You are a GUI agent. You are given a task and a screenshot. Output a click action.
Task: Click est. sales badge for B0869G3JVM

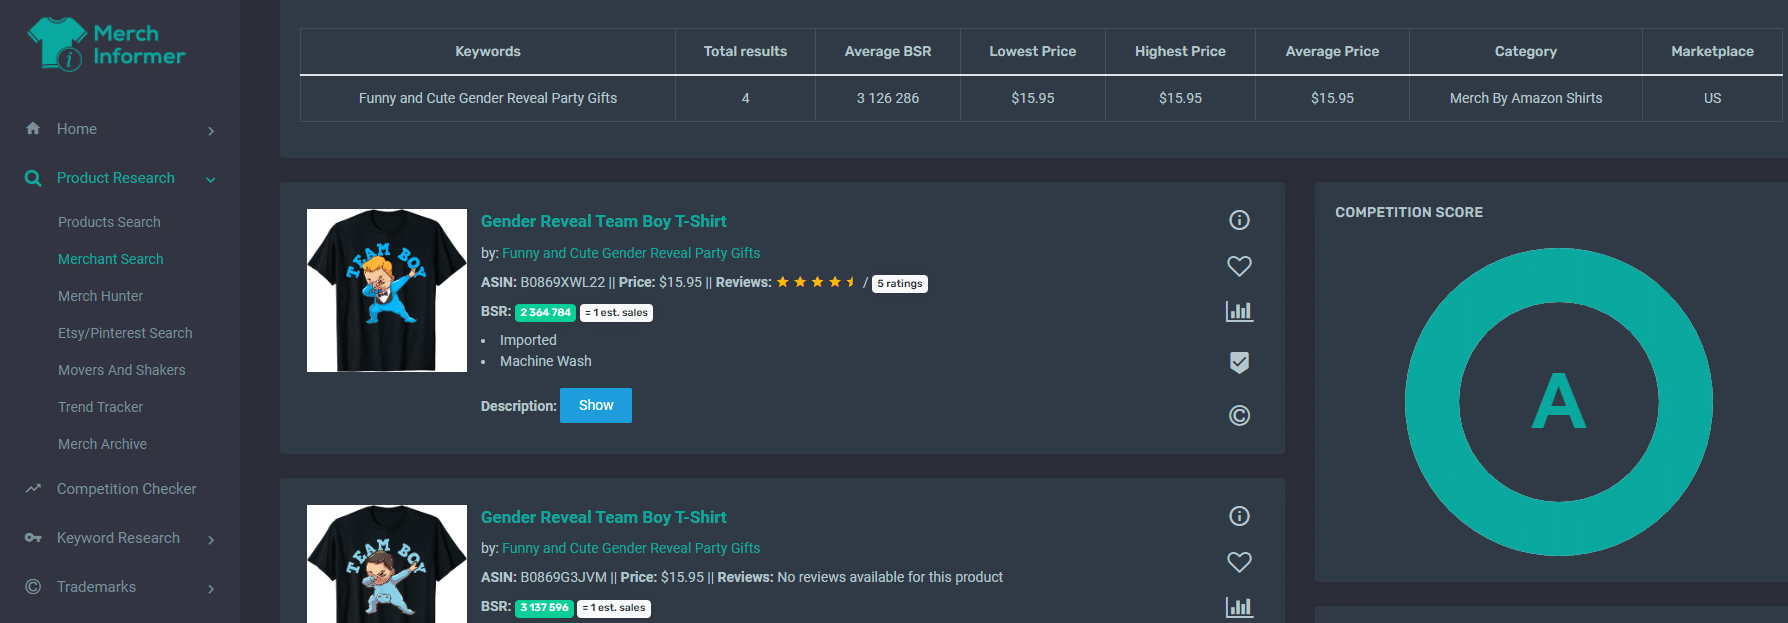615,608
